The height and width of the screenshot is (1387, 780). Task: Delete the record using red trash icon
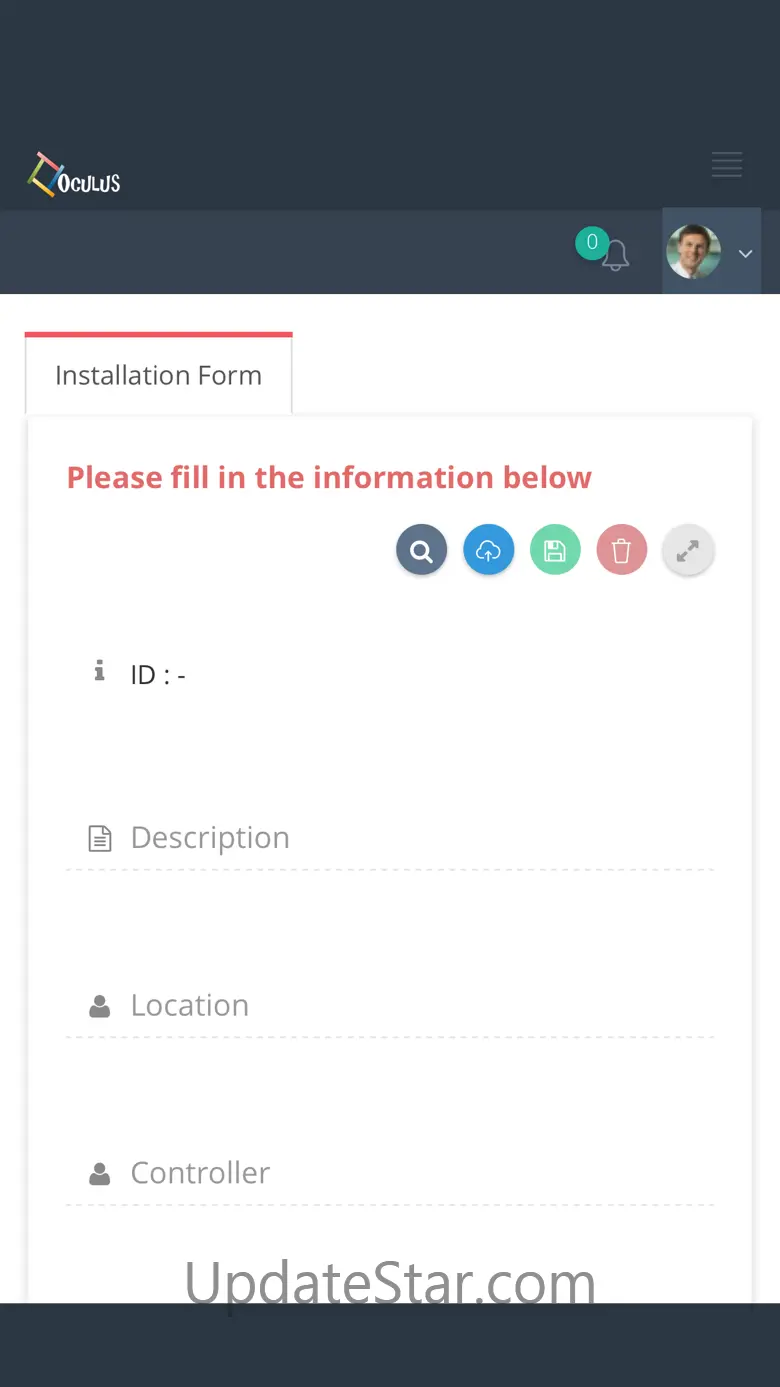622,551
